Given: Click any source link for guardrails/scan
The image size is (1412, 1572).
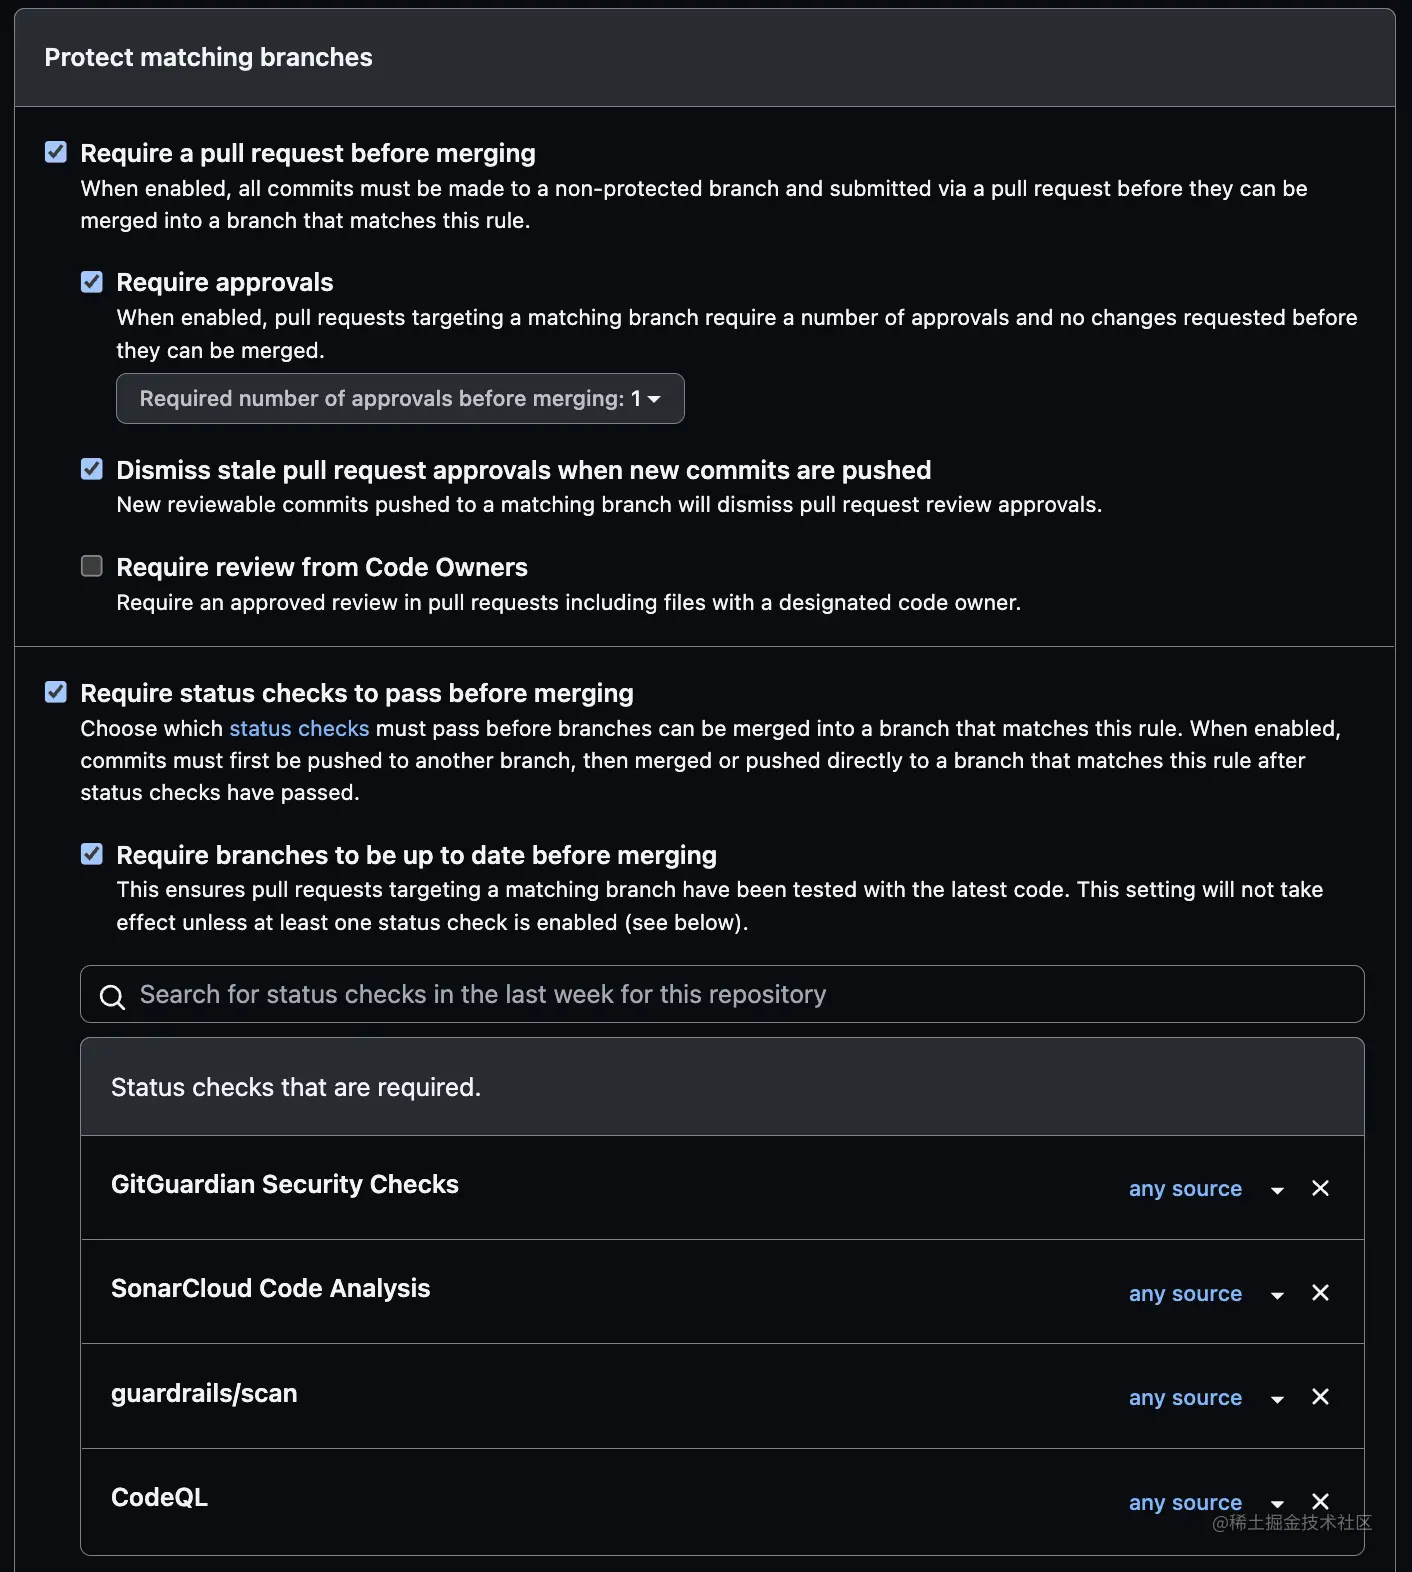Looking at the screenshot, I should tap(1185, 1398).
